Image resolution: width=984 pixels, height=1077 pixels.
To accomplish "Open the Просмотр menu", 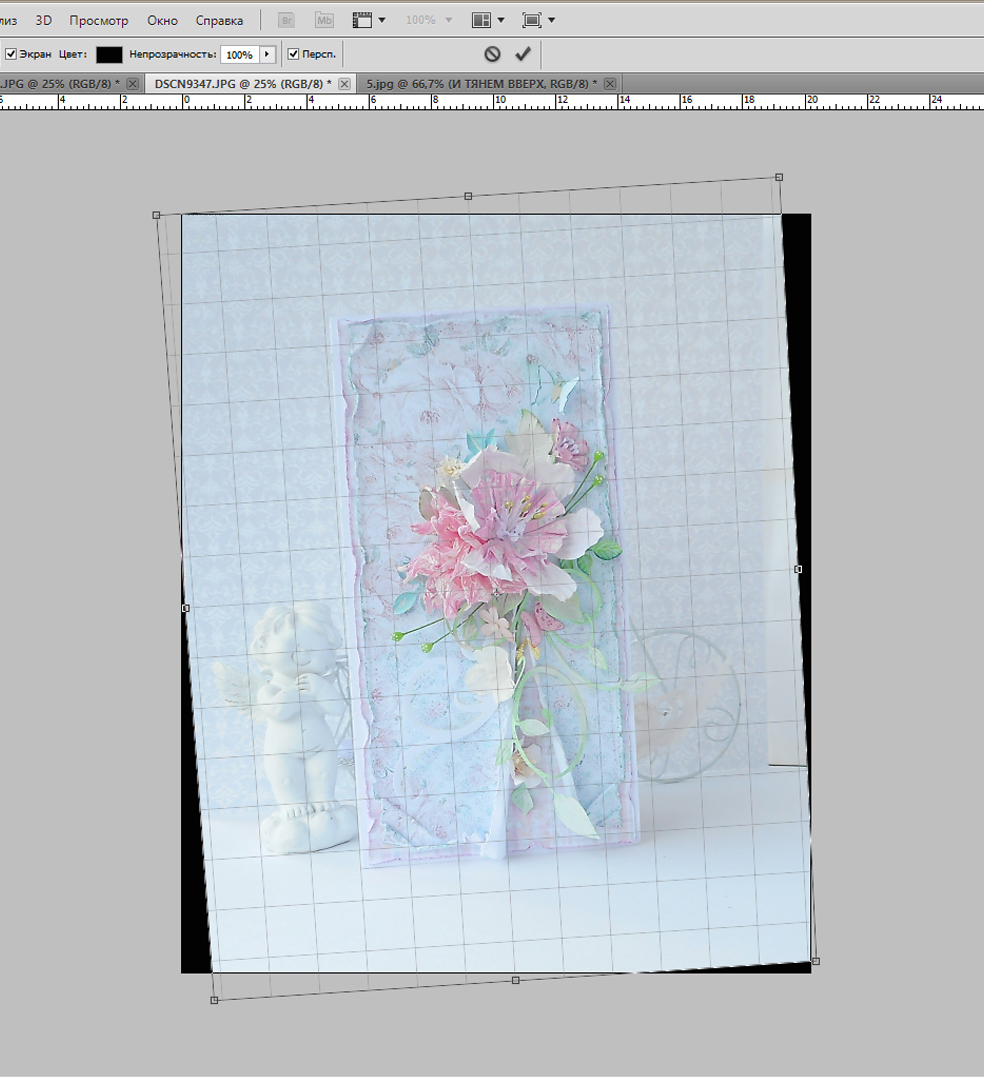I will pyautogui.click(x=99, y=21).
